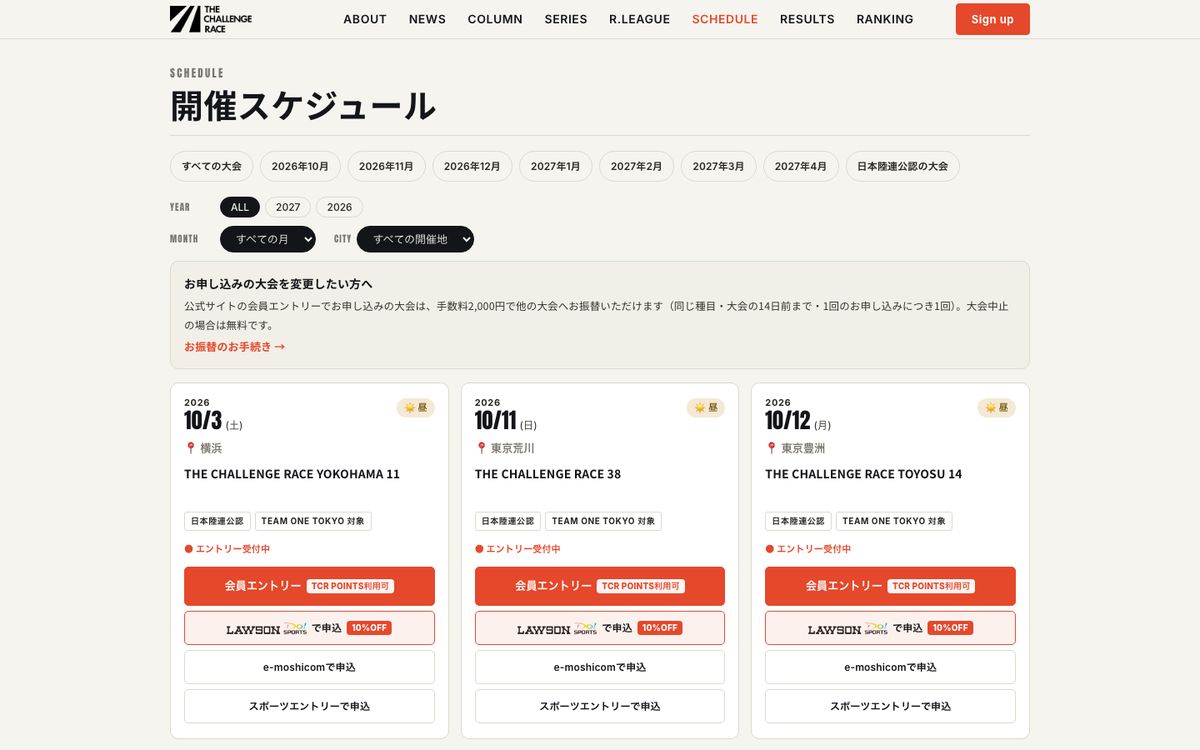Open SERIES in the top navigation
This screenshot has height=750, width=1200.
pyautogui.click(x=566, y=19)
